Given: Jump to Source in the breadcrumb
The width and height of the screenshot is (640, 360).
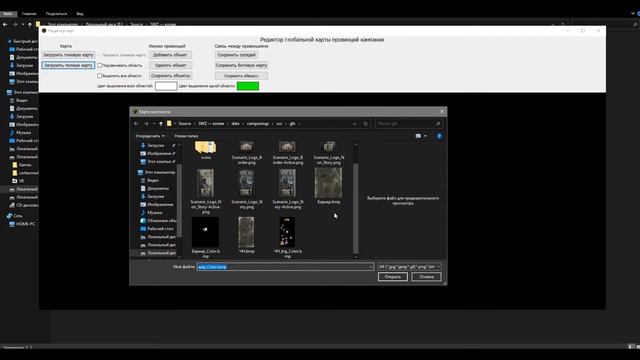Looking at the screenshot, I should pyautogui.click(x=184, y=124).
